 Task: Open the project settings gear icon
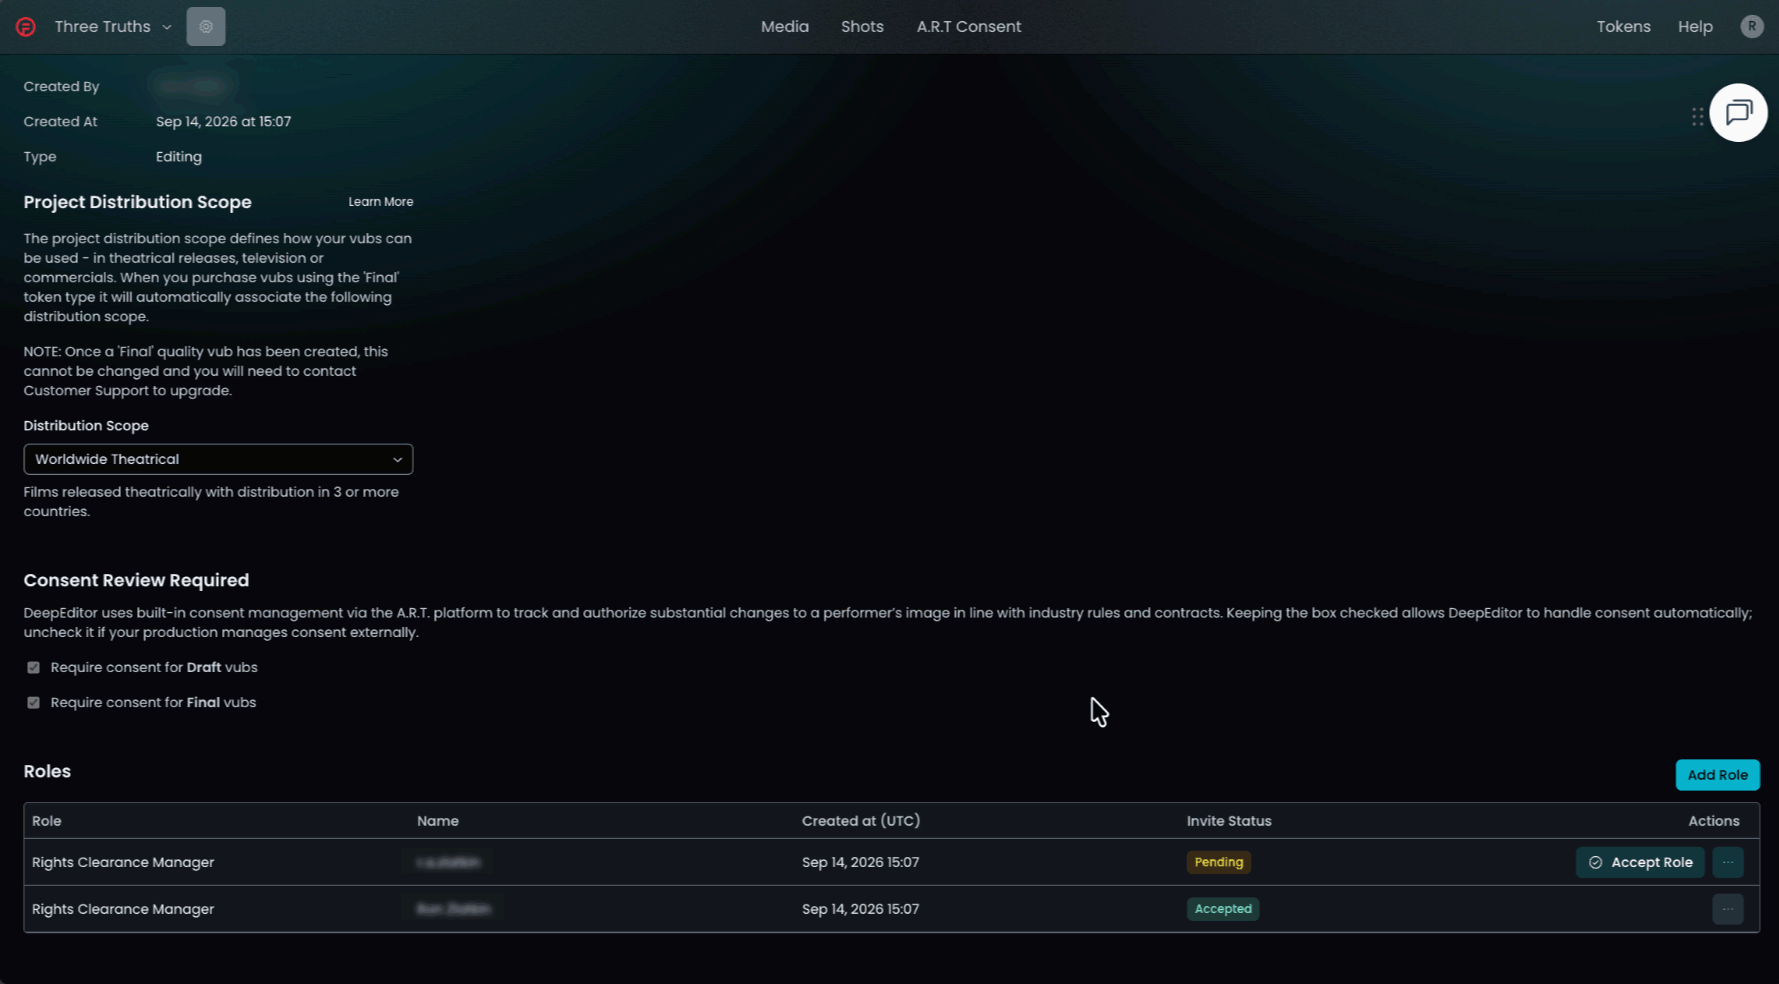(206, 27)
